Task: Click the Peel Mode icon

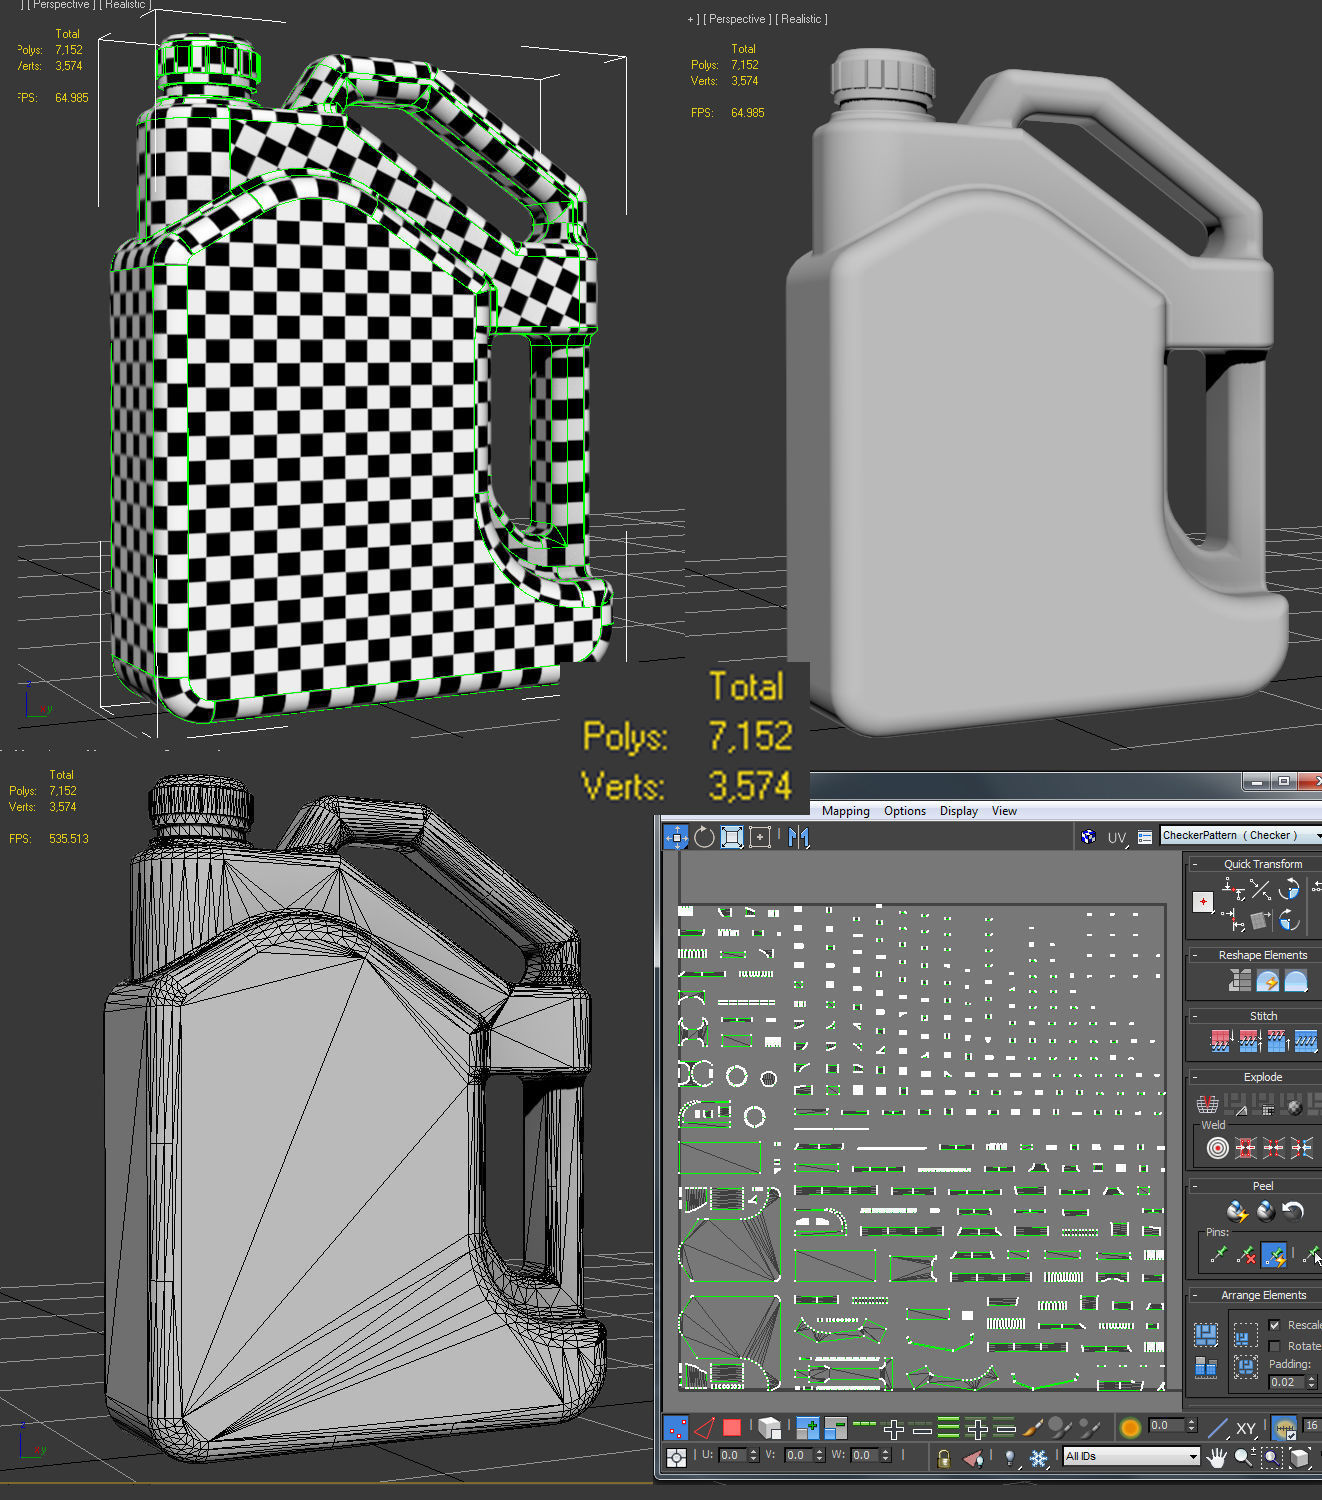Action: pos(1266,1212)
